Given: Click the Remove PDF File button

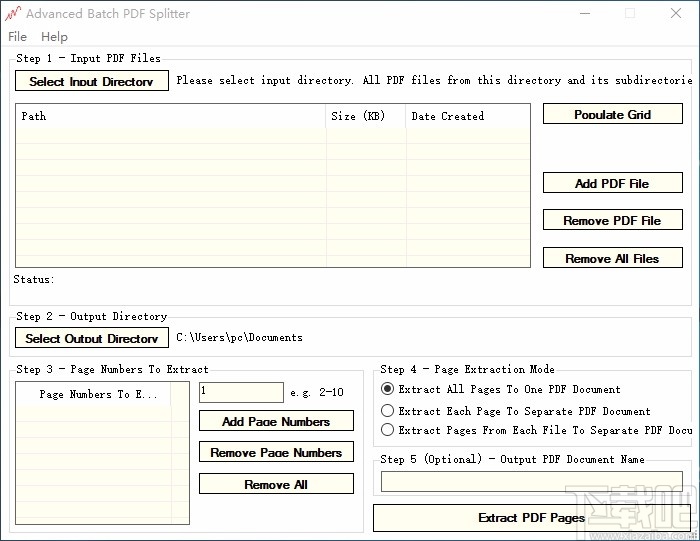Looking at the screenshot, I should point(612,220).
